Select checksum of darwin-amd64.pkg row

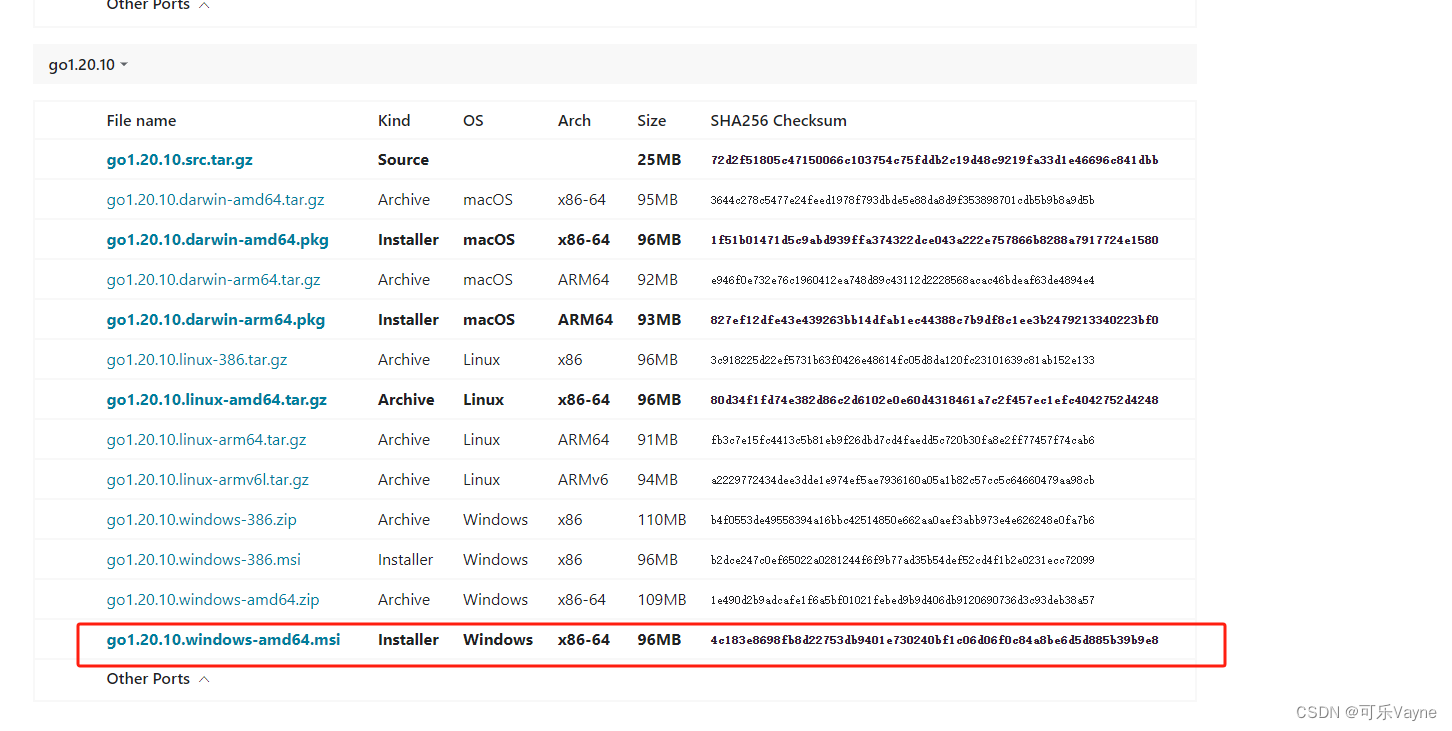pyautogui.click(x=934, y=240)
